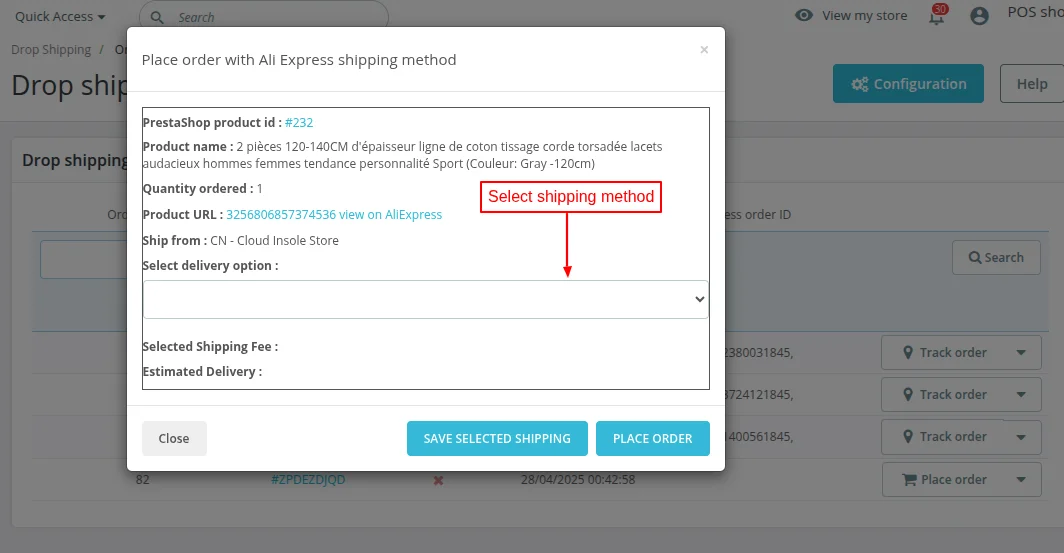Screen dimensions: 1064x553
Task: Click the gears icon on Configuration button
Action: [859, 84]
